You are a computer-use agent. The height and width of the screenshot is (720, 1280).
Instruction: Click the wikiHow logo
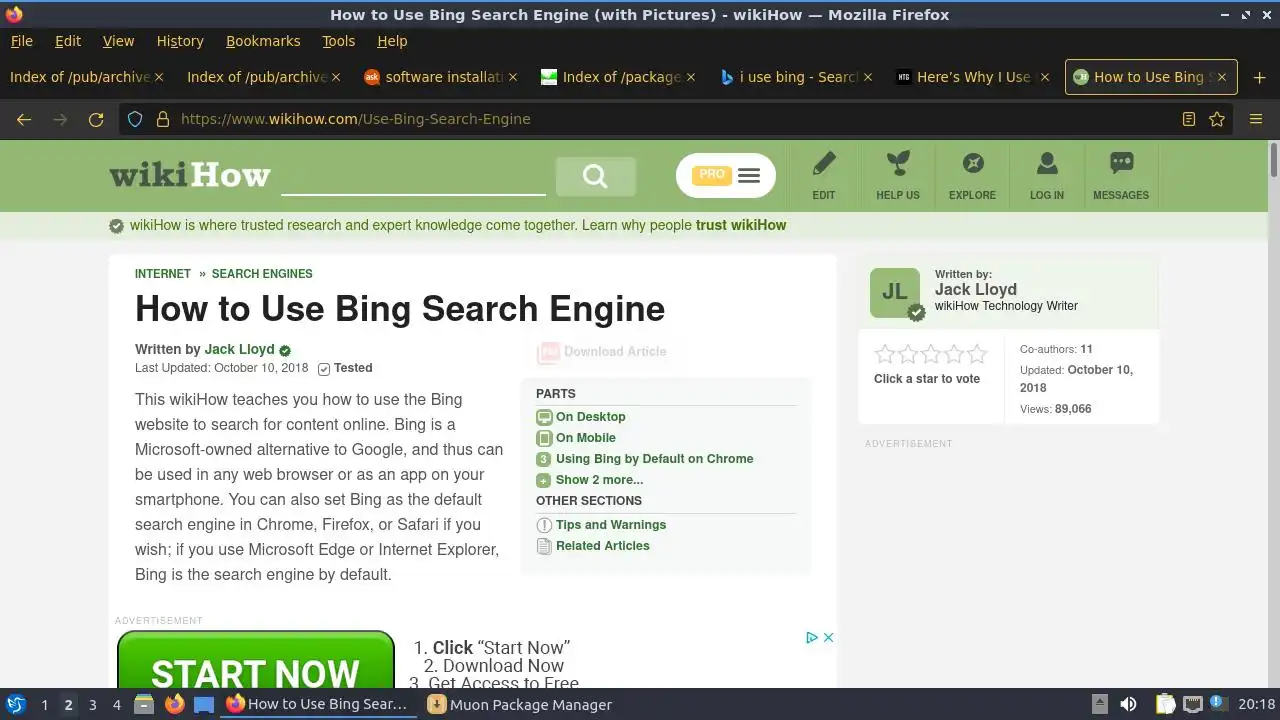point(190,176)
